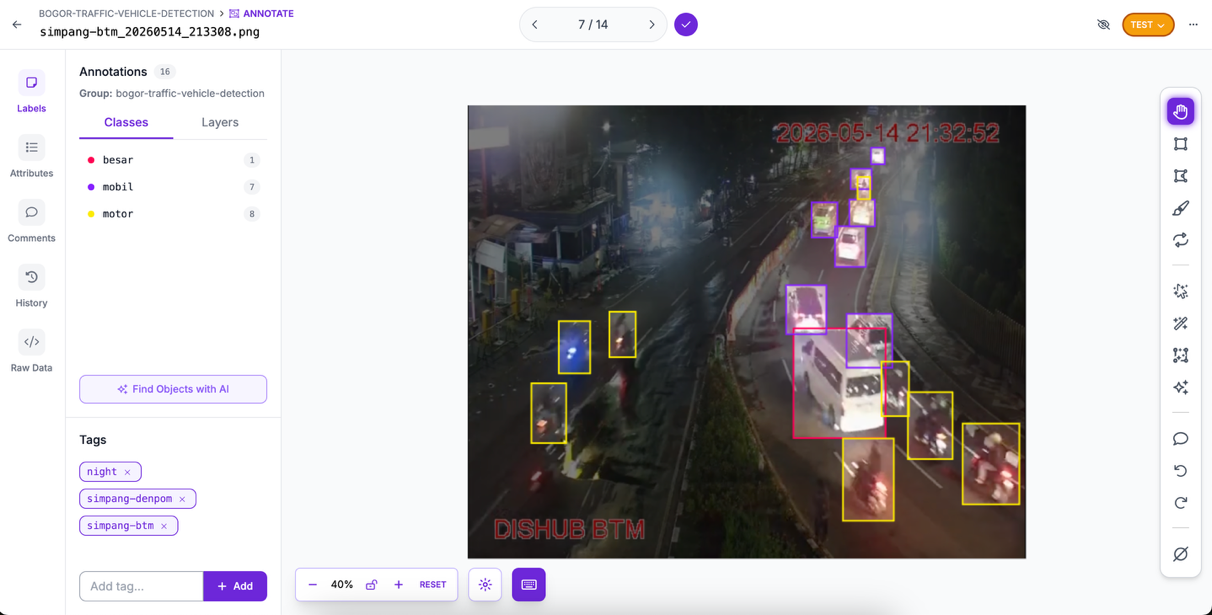Click the filename simpang-btm_20260514_213308.png
This screenshot has height=615, width=1212.
150,32
